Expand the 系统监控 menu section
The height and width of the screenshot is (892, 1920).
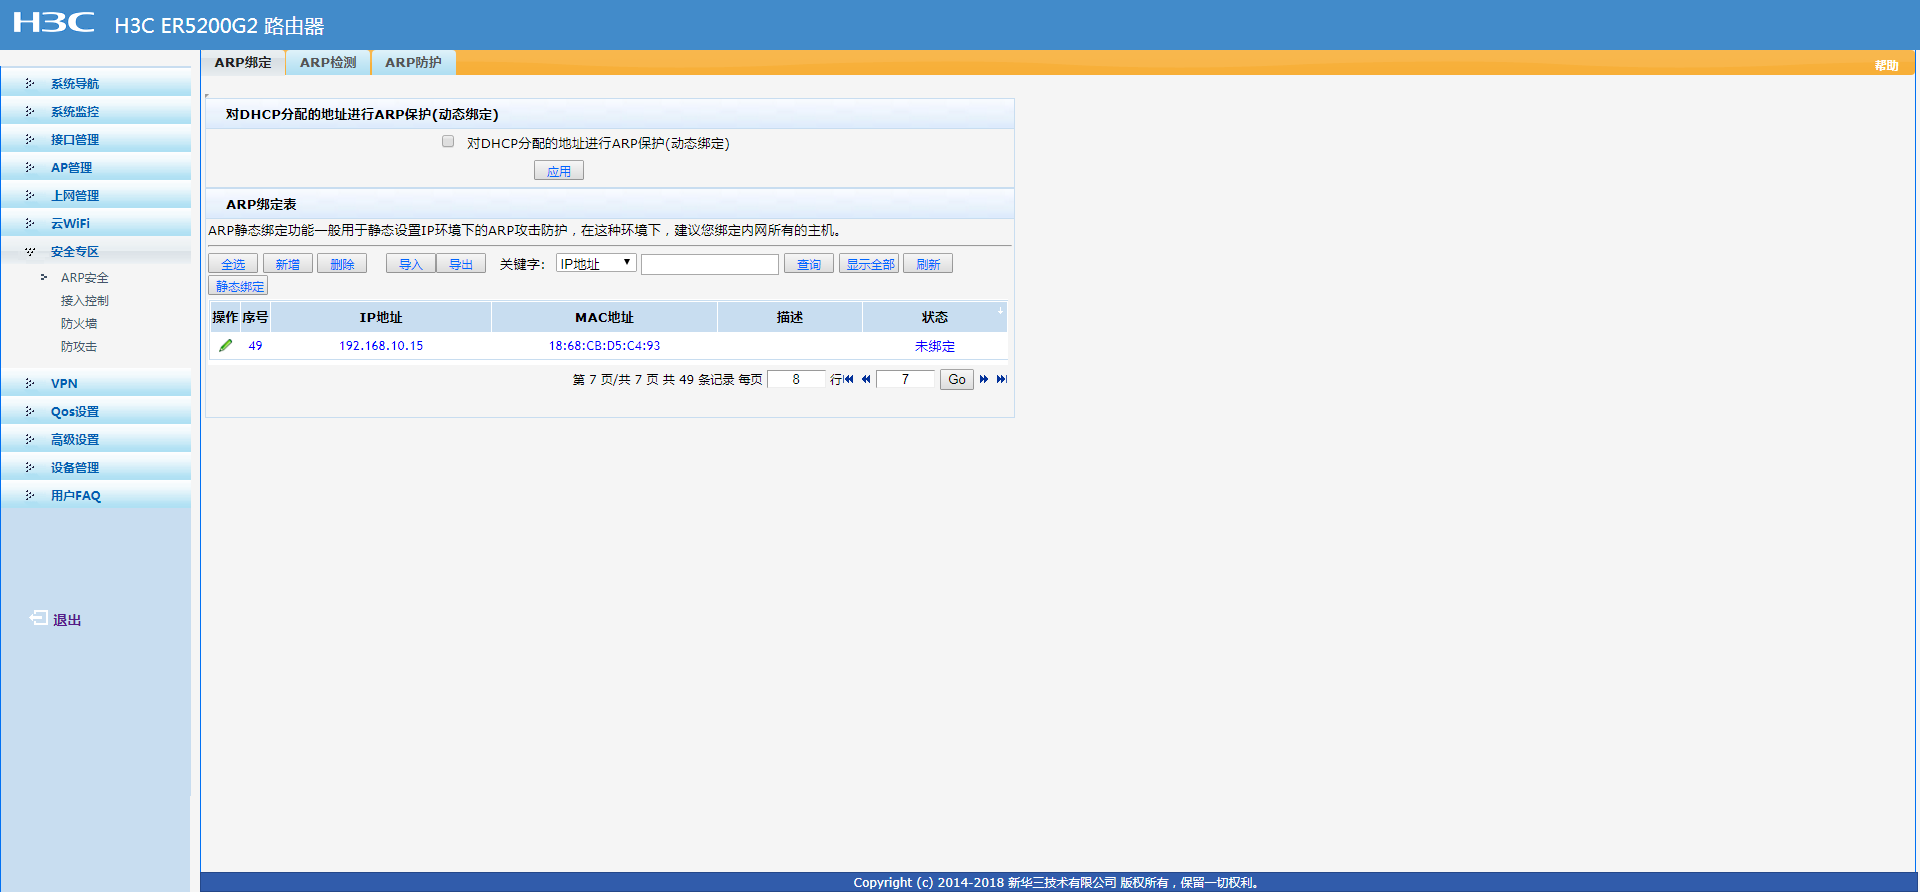pos(96,111)
